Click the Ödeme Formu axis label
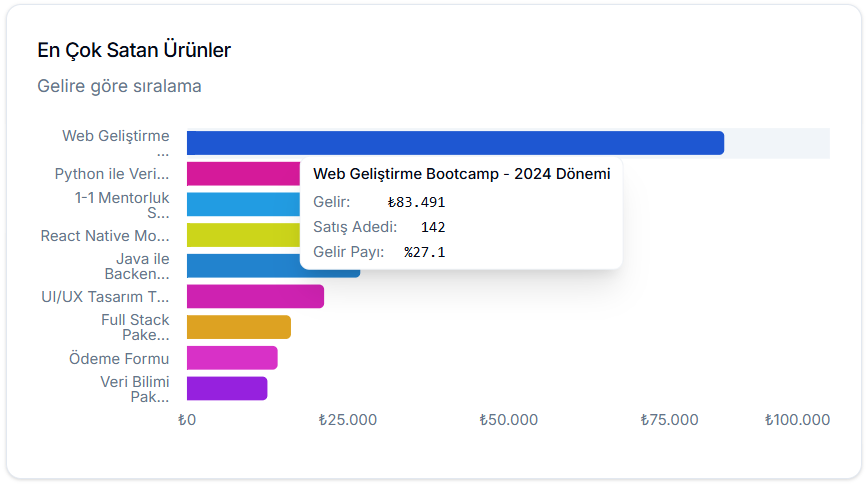868x485 pixels. point(119,358)
